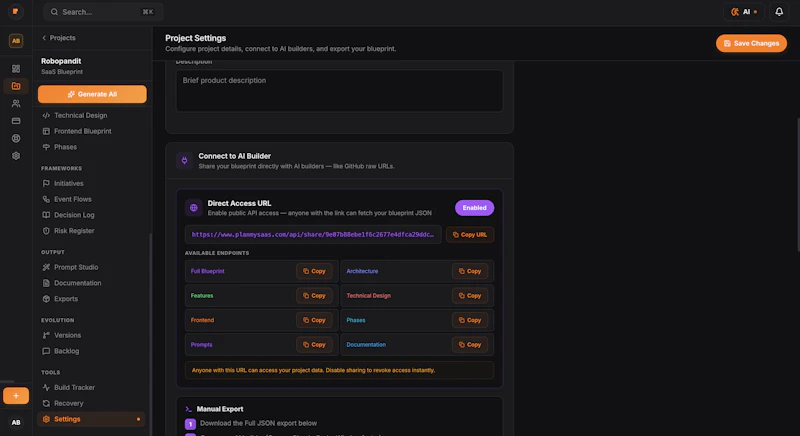Open the notifications bell icon

(x=779, y=12)
